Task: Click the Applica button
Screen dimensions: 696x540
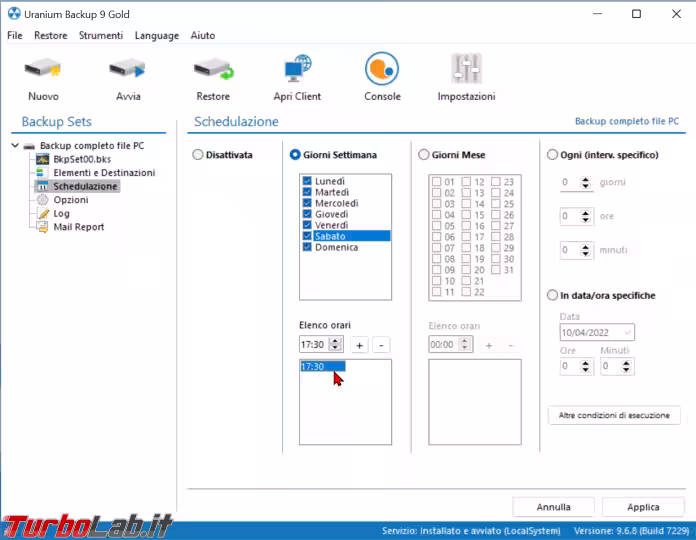Action: (643, 507)
